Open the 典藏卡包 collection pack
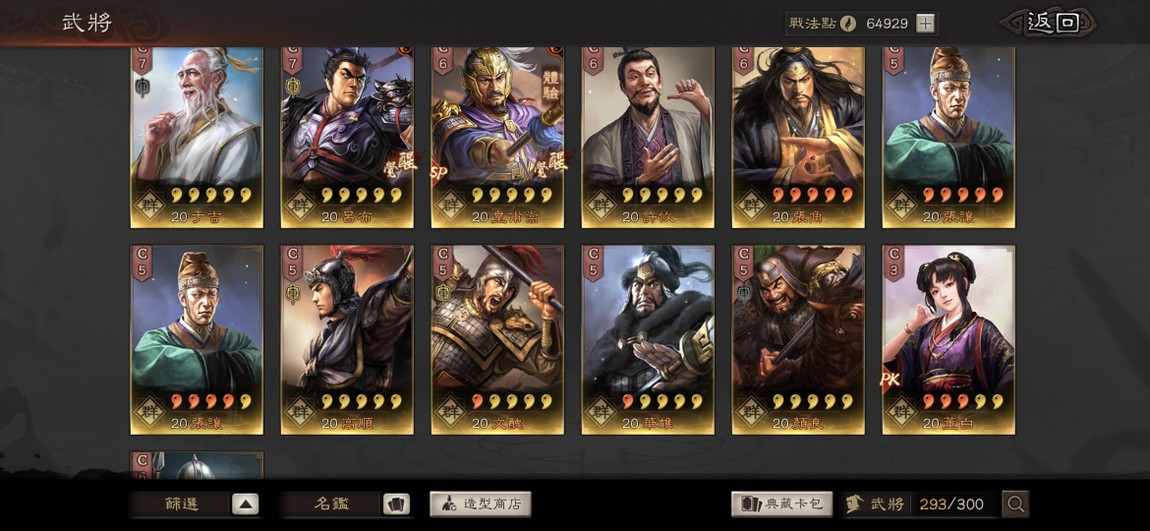 [x=782, y=504]
